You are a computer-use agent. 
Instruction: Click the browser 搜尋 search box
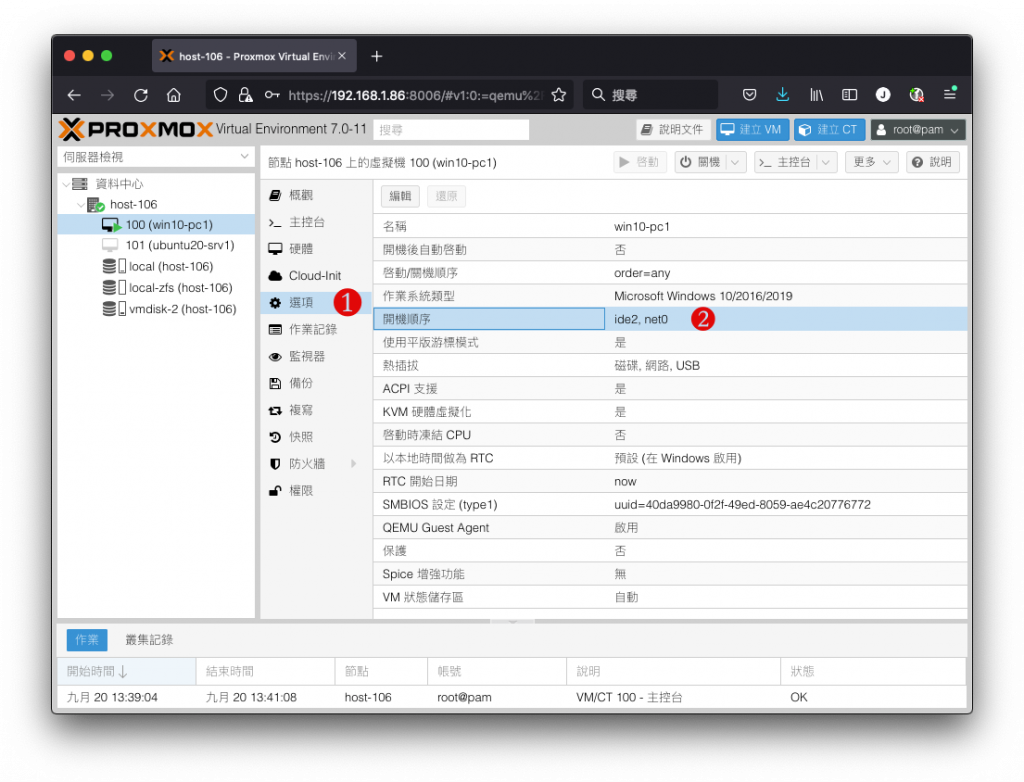pyautogui.click(x=650, y=95)
